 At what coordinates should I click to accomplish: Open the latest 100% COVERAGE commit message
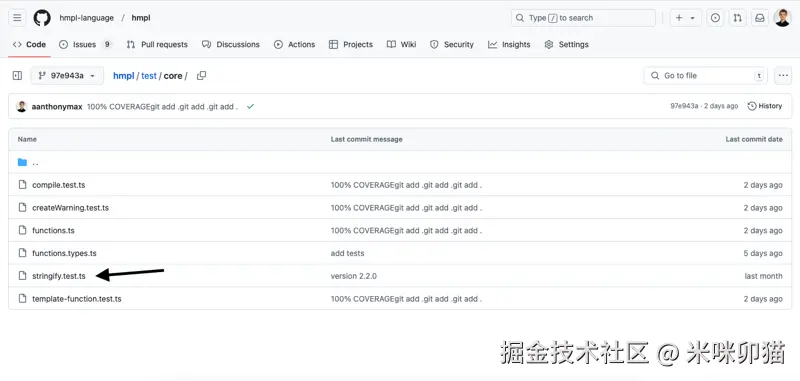[x=163, y=106]
